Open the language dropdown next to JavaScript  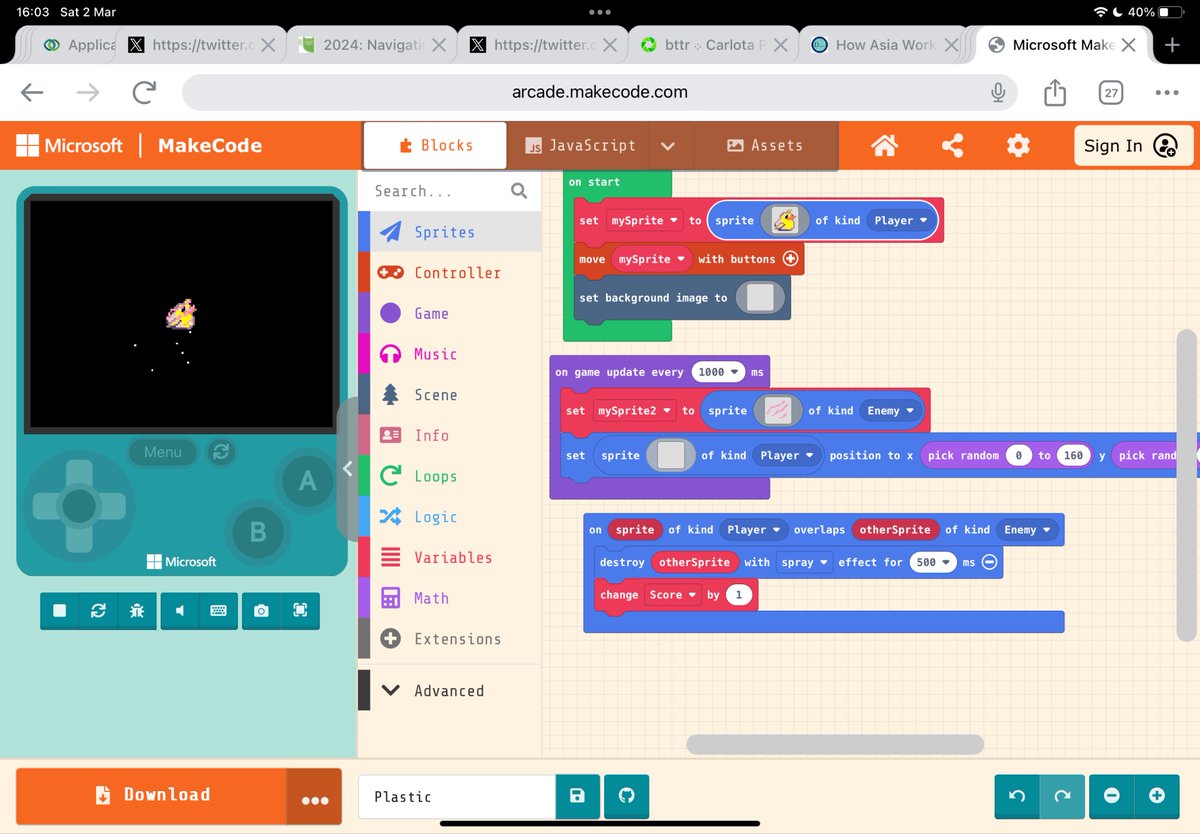click(x=668, y=146)
